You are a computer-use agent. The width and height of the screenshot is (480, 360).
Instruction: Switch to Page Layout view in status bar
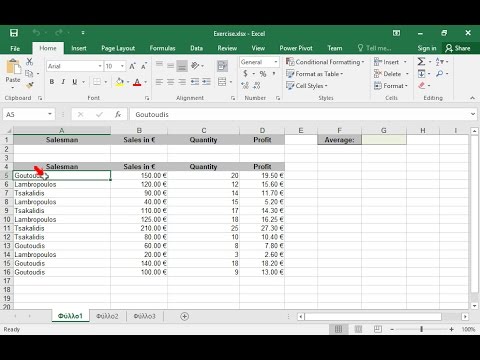[x=358, y=329]
